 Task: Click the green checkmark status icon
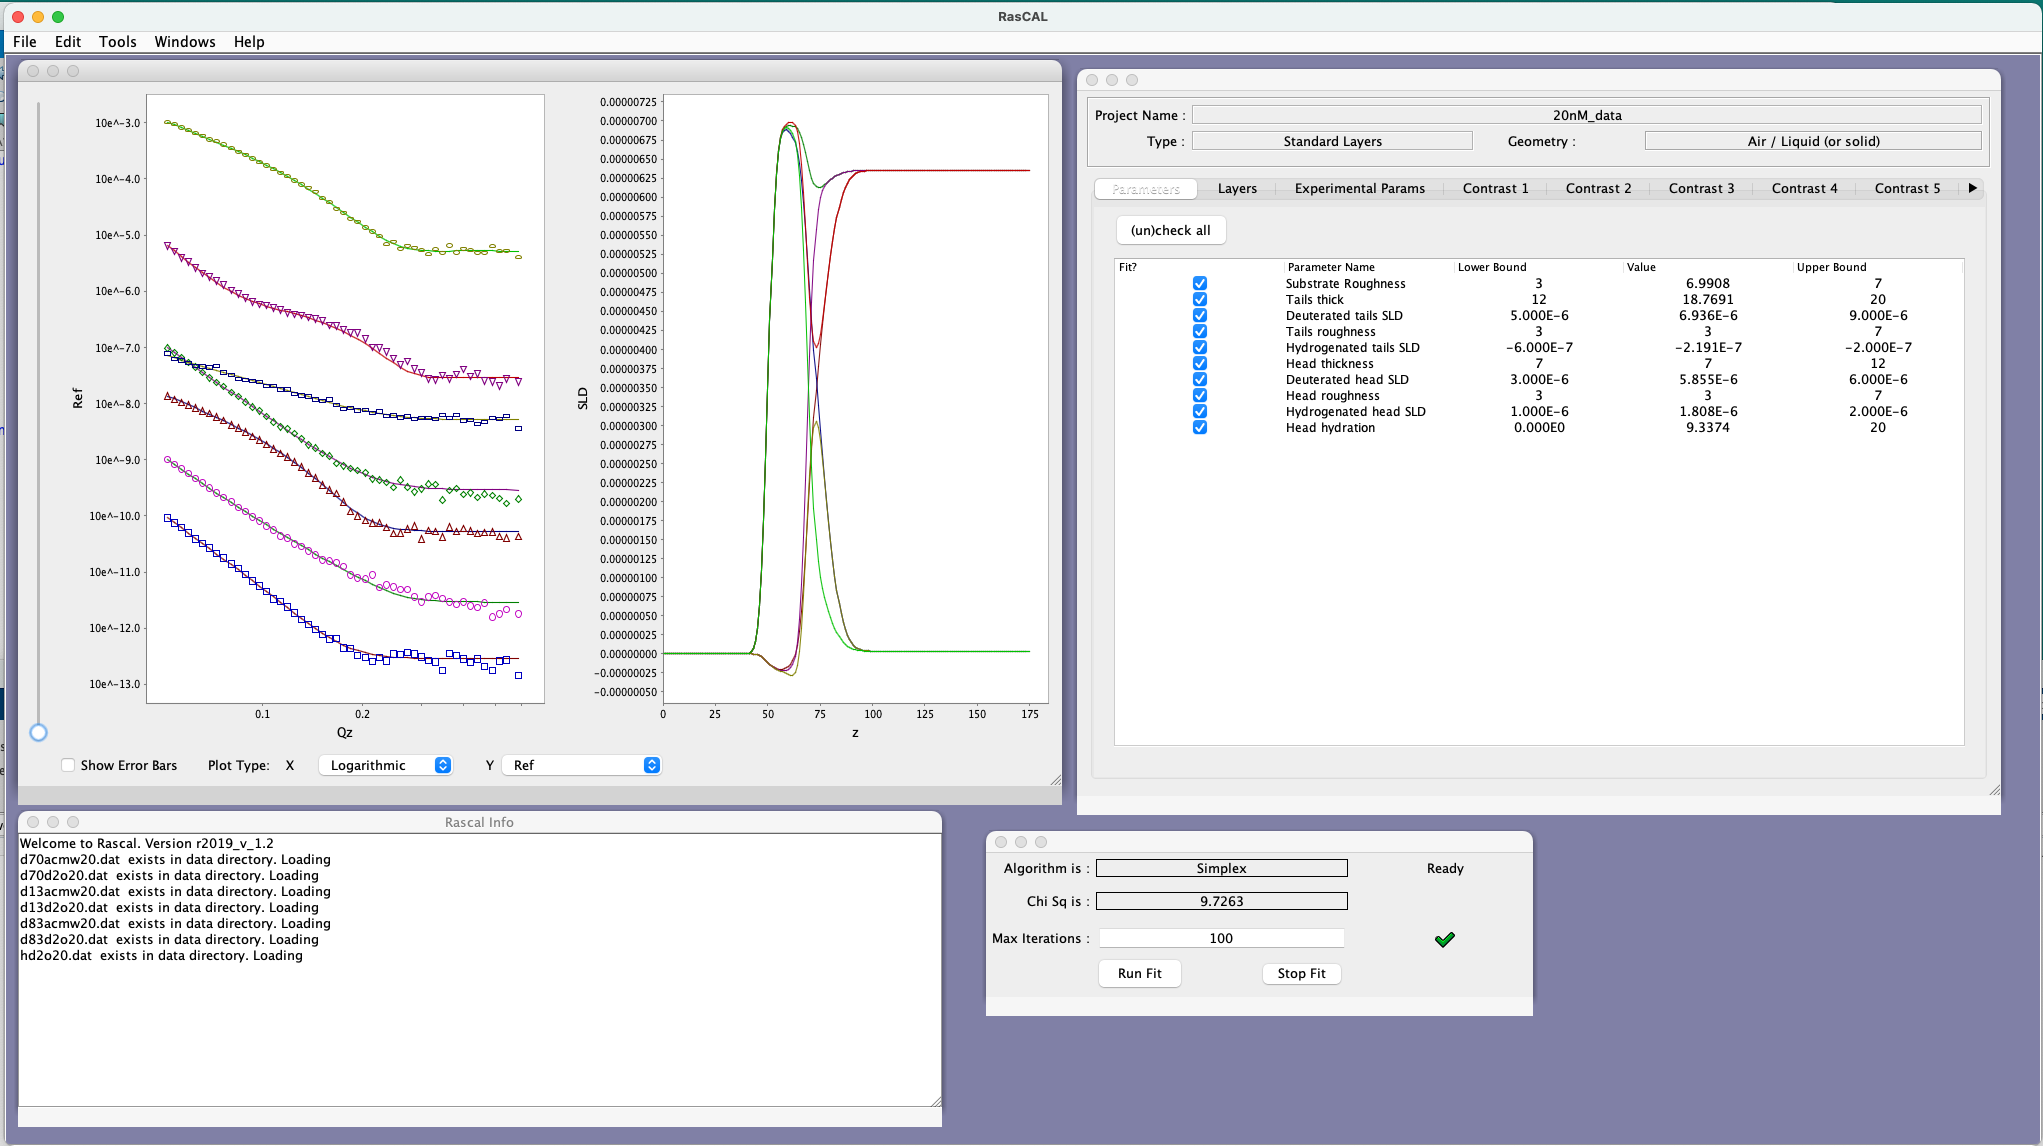point(1444,939)
